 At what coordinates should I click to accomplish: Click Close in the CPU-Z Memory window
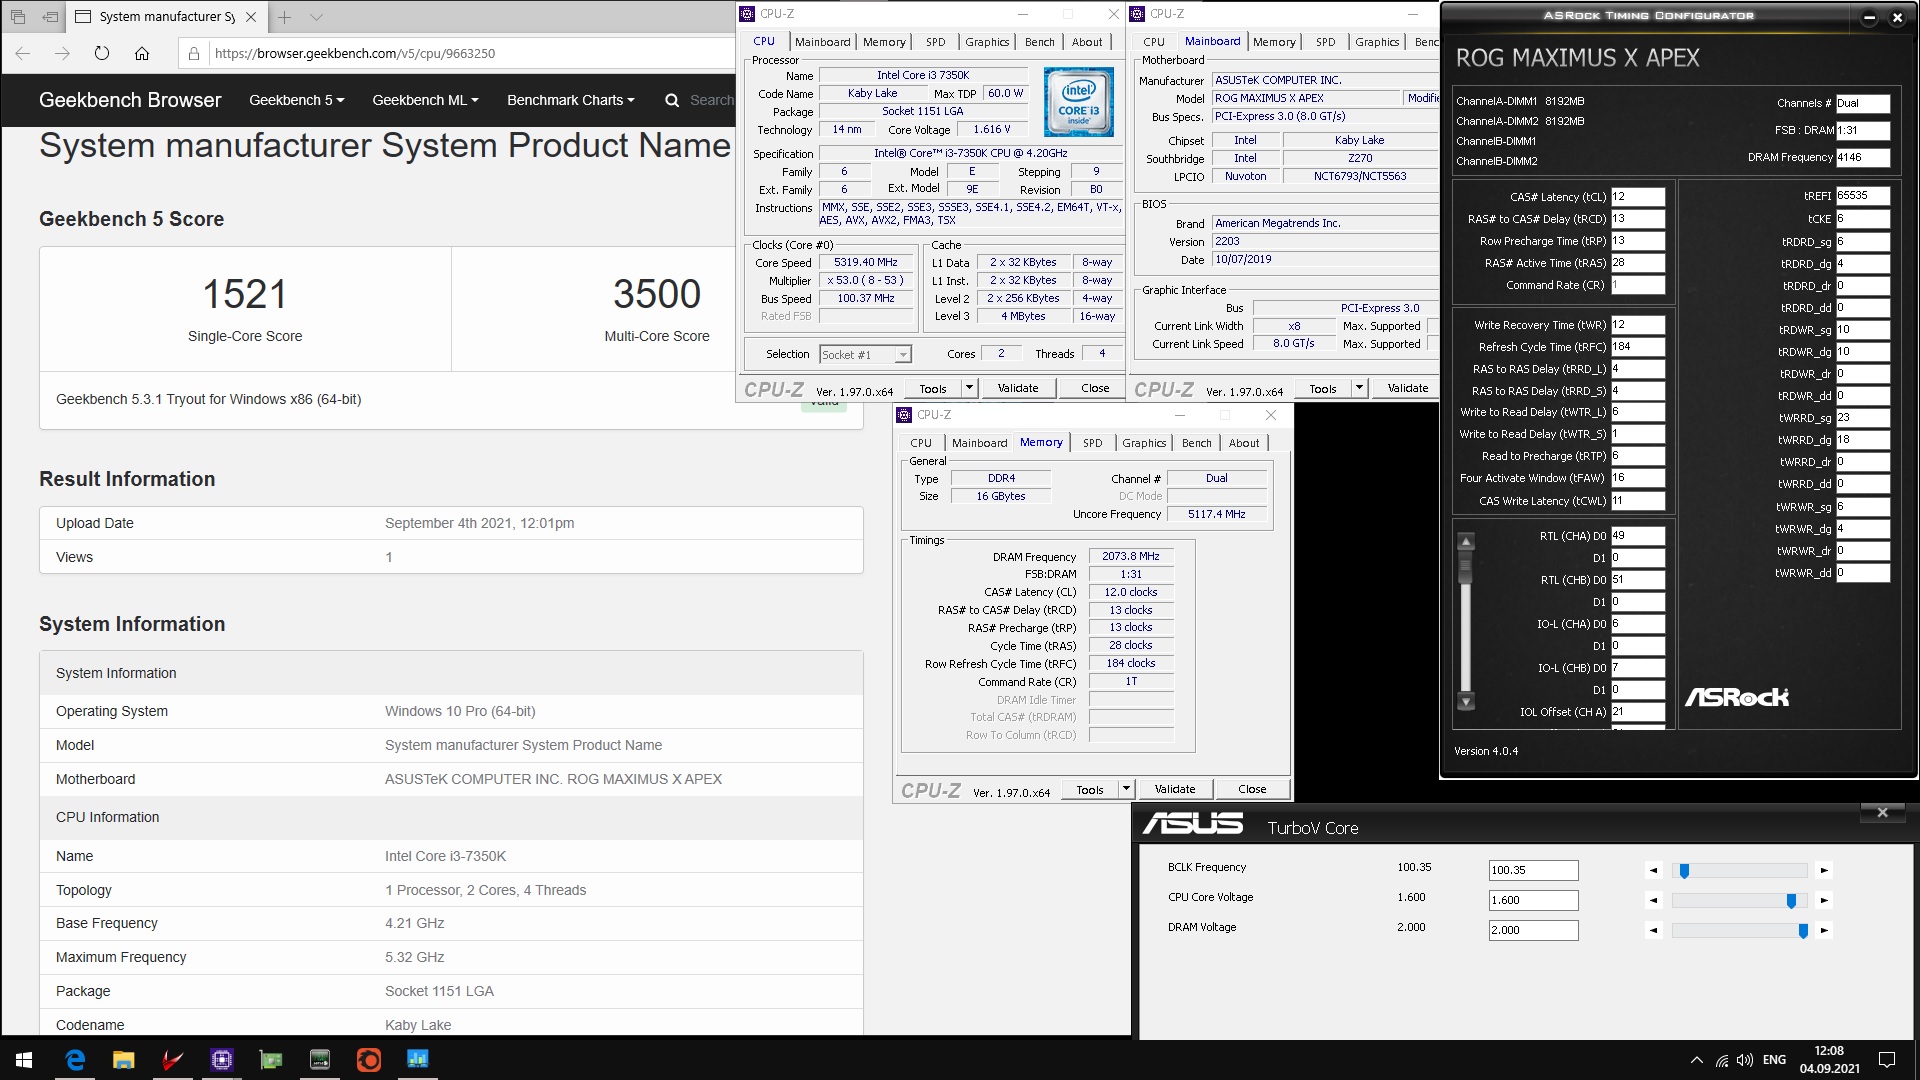click(x=1252, y=789)
